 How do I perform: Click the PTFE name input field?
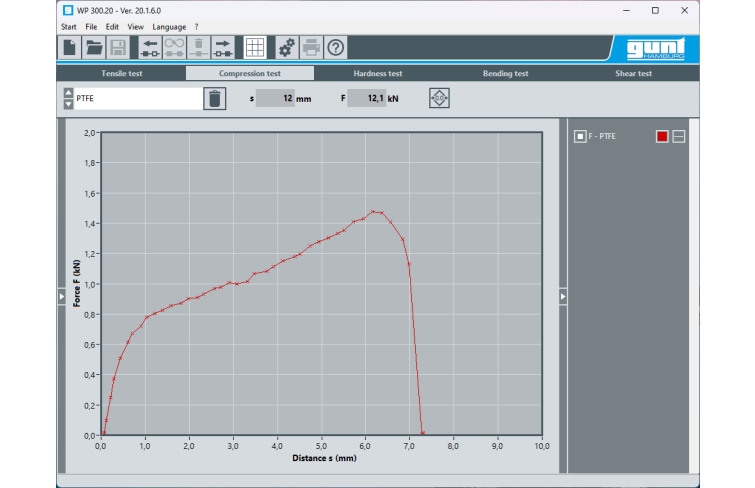137,98
